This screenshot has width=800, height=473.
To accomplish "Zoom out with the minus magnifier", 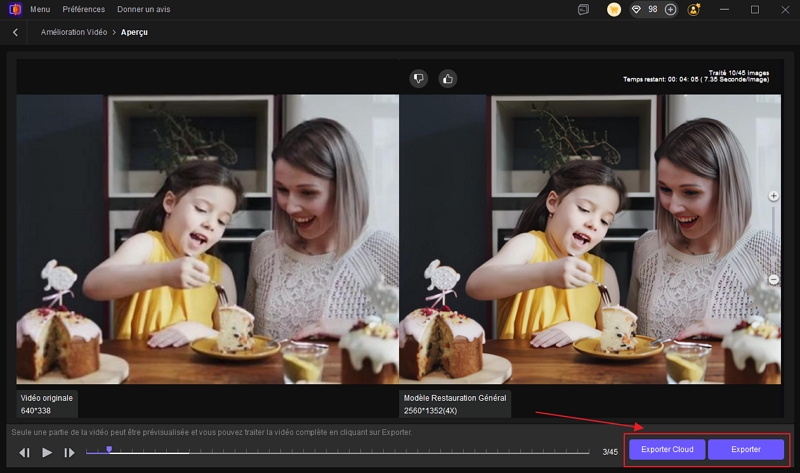I will coord(773,280).
